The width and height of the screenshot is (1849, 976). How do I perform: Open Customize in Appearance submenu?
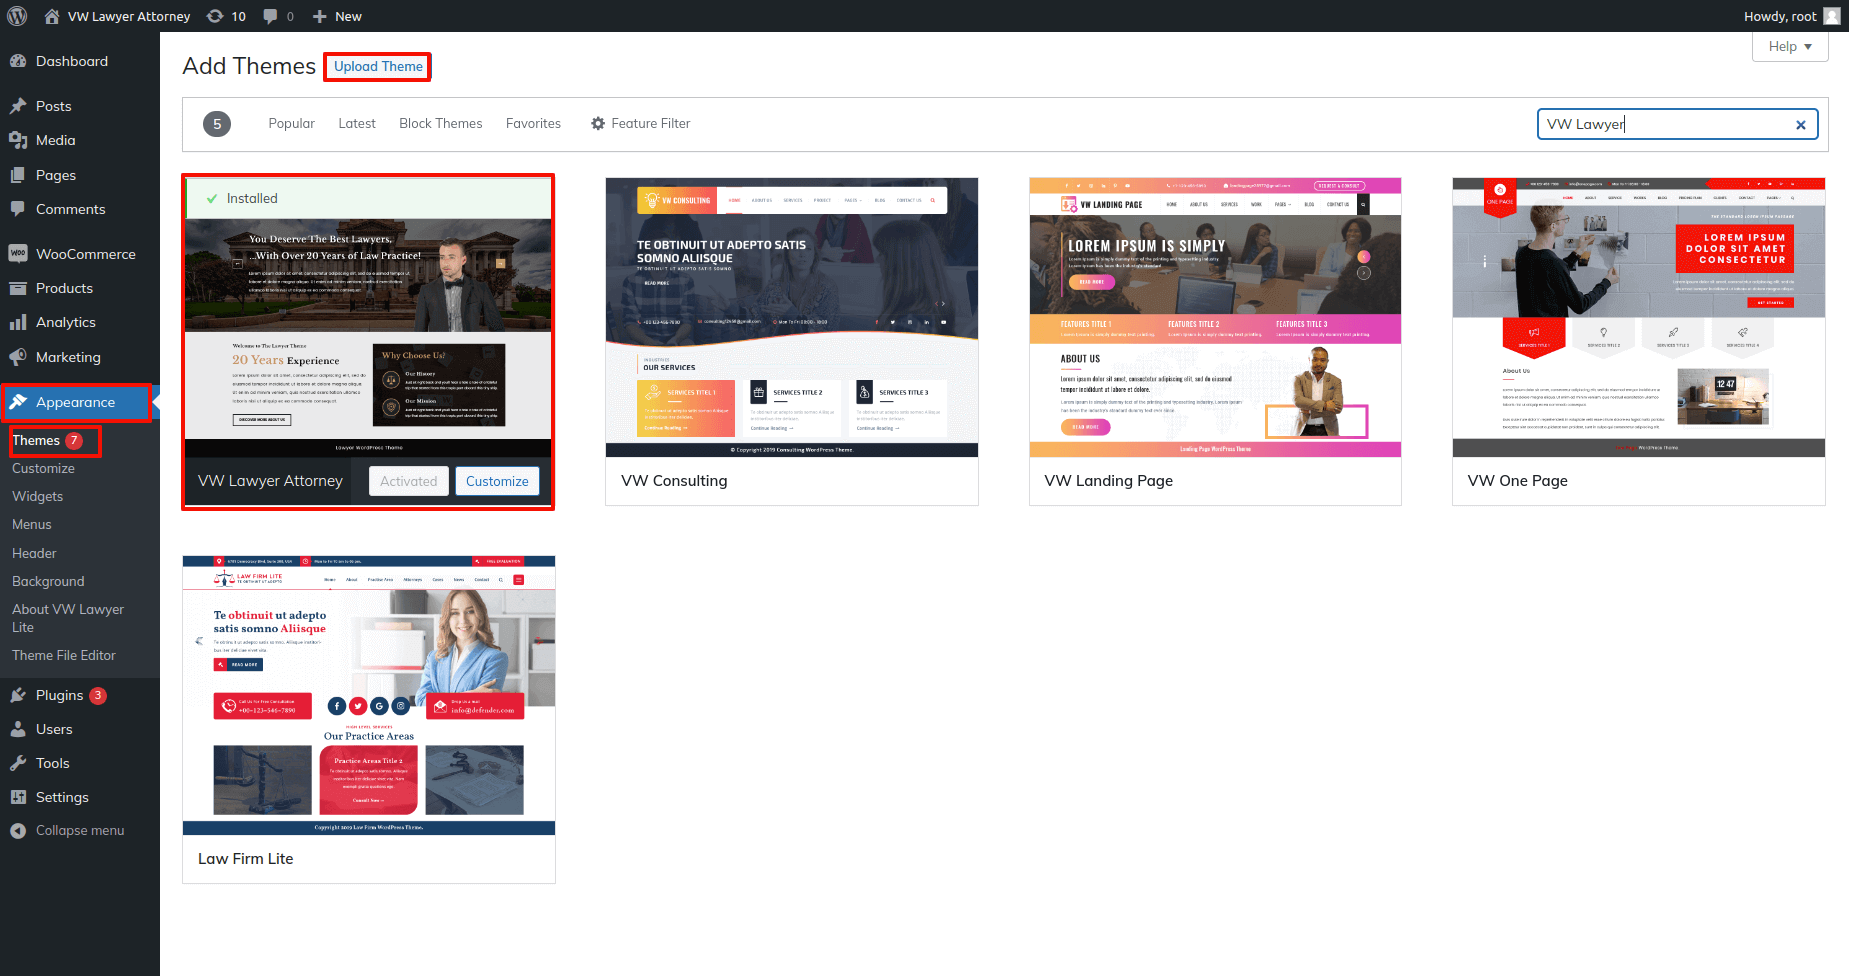pyautogui.click(x=43, y=468)
